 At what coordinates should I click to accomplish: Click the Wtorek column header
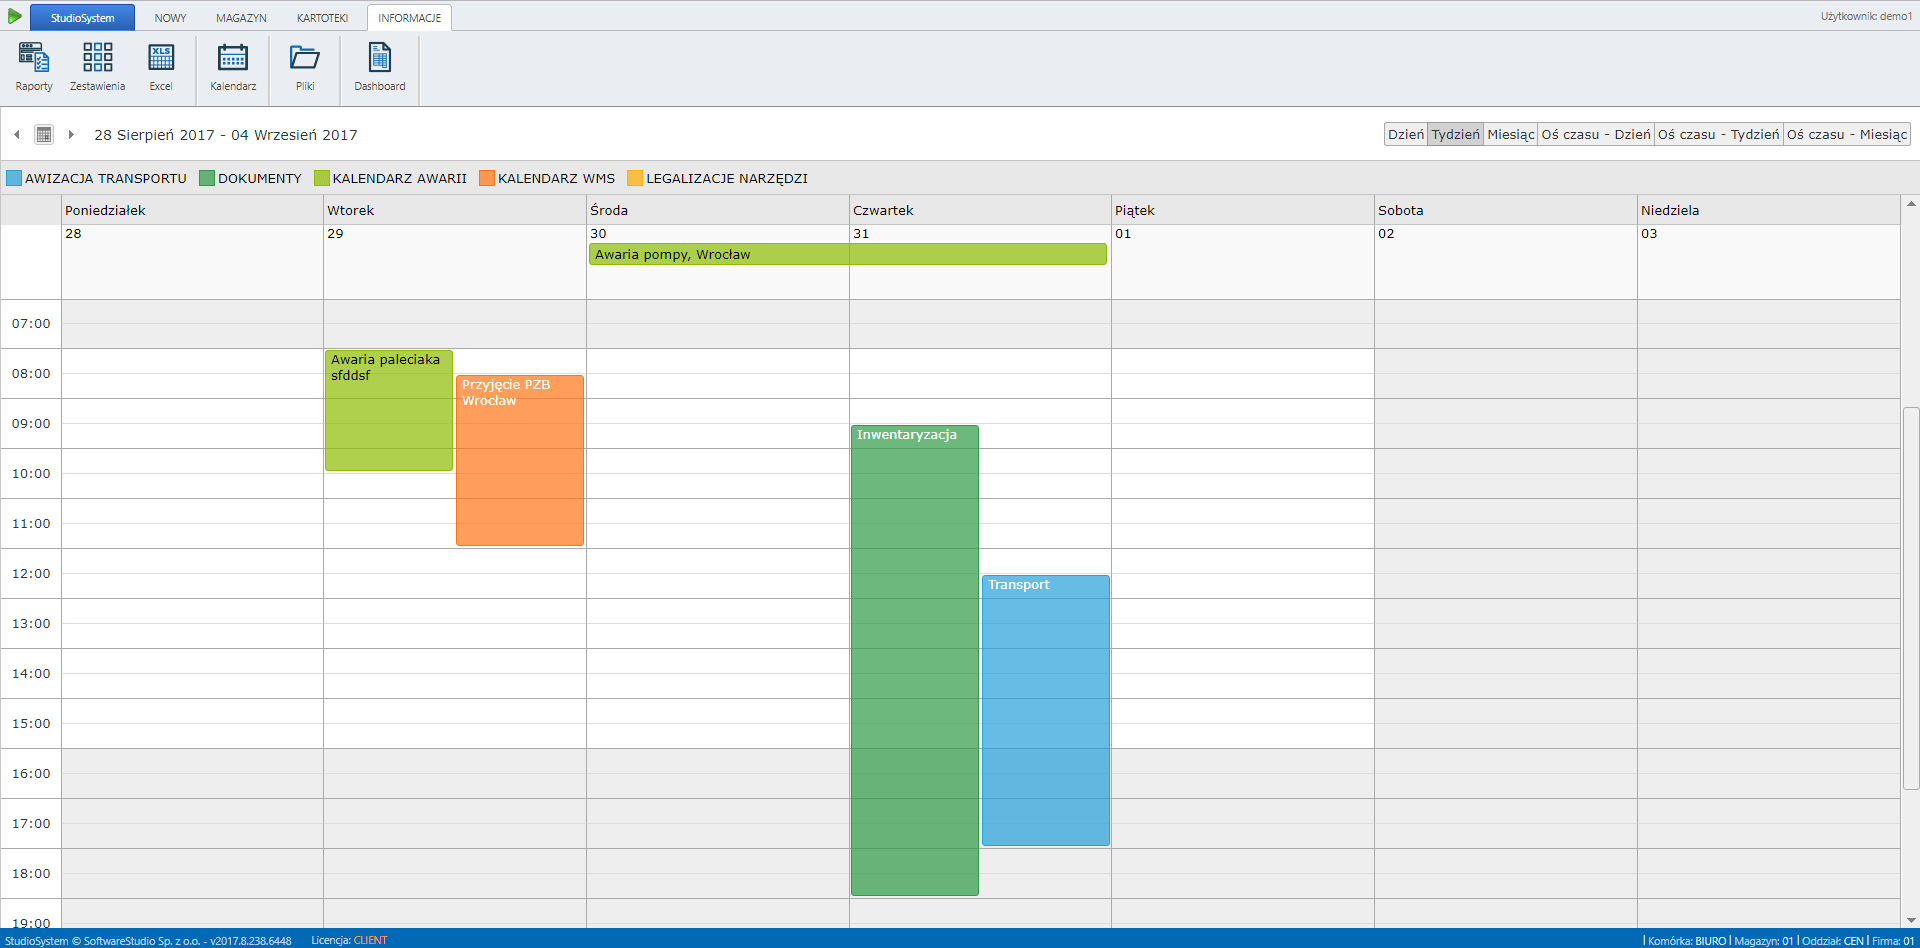click(x=455, y=210)
